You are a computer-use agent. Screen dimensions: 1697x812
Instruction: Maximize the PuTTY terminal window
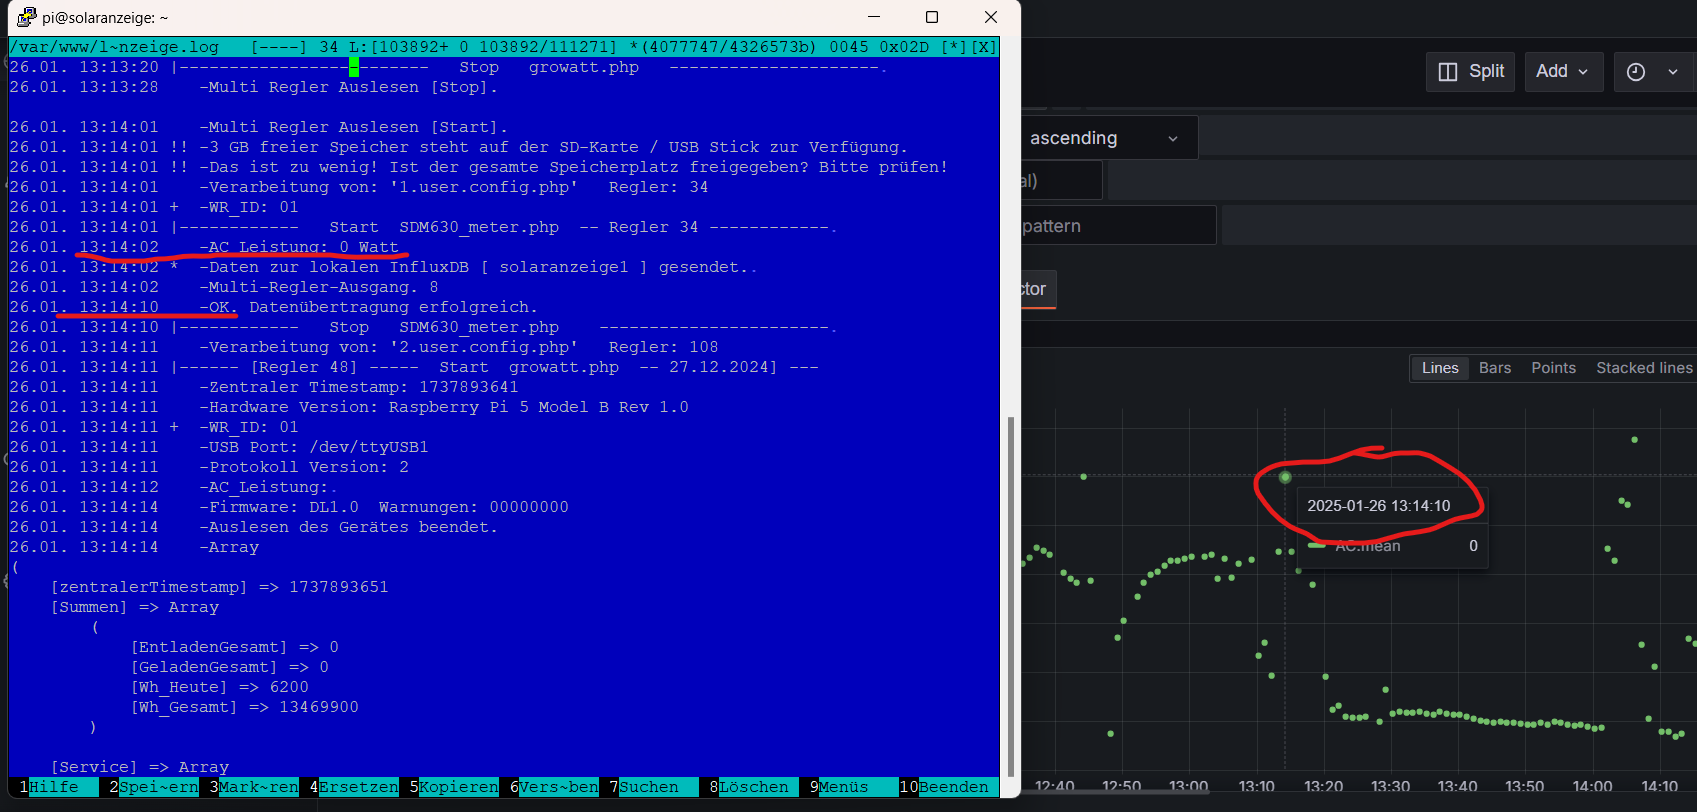click(932, 17)
